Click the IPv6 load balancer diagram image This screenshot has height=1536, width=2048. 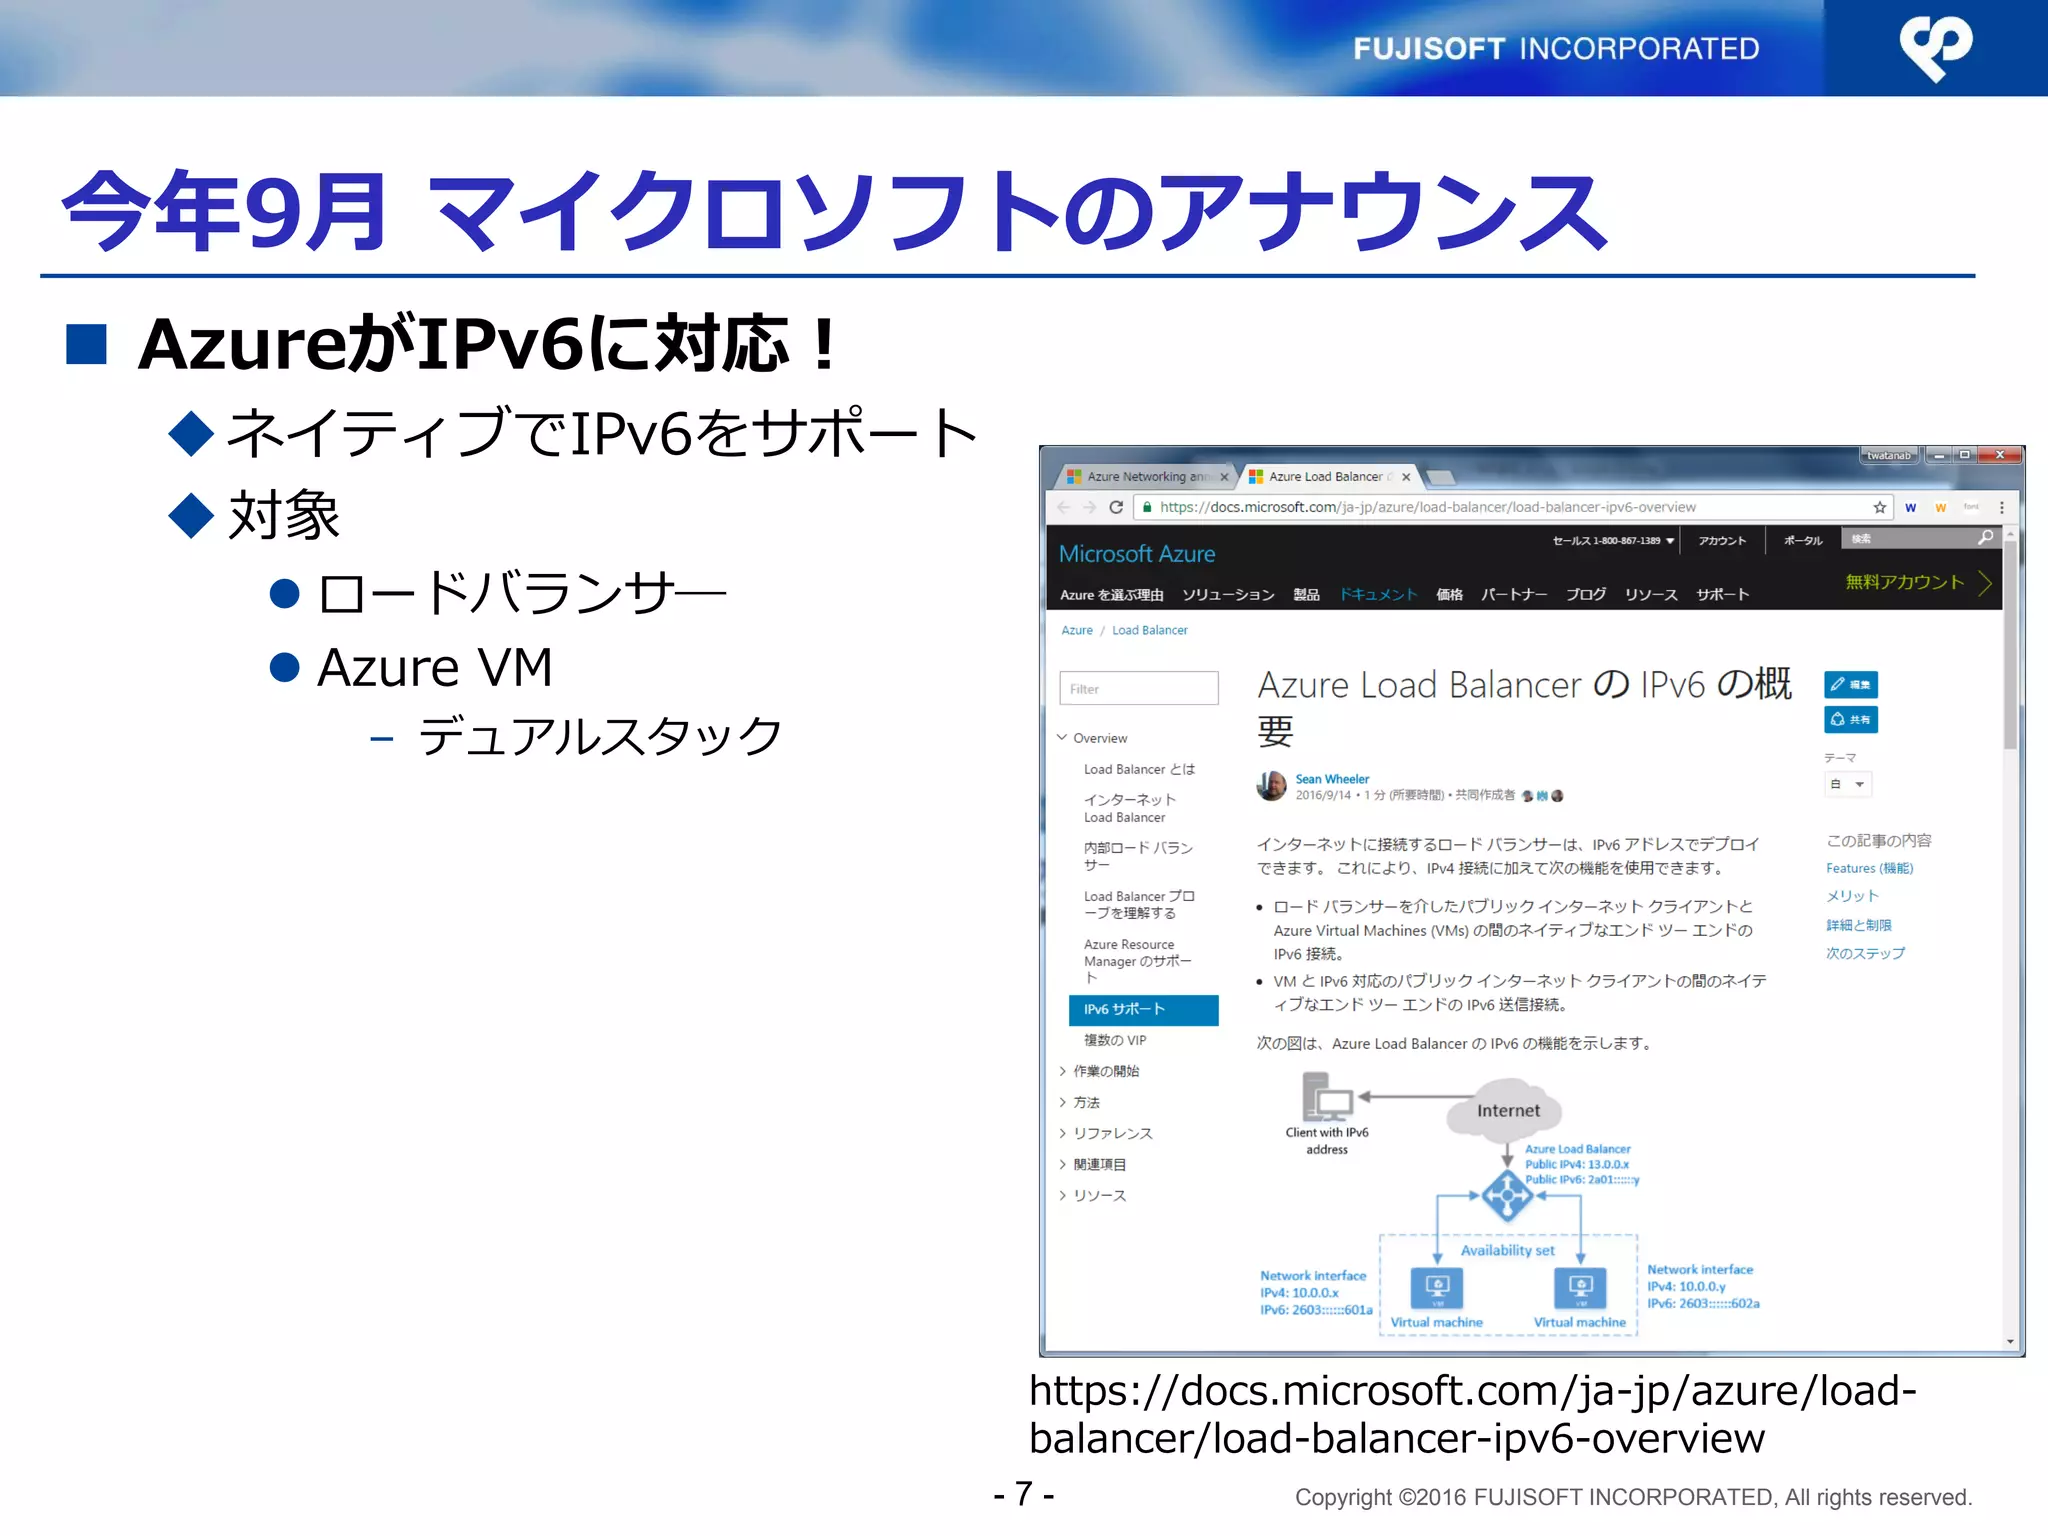[1508, 1203]
